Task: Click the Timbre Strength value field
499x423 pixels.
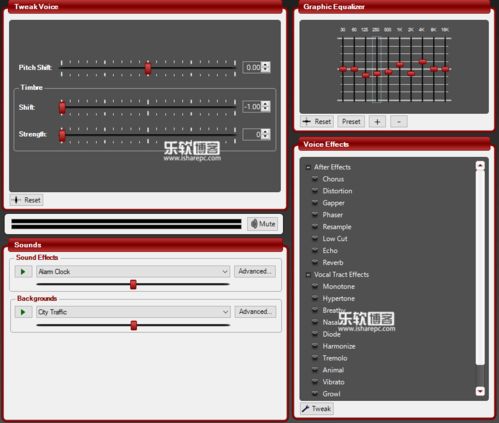Action: 252,134
